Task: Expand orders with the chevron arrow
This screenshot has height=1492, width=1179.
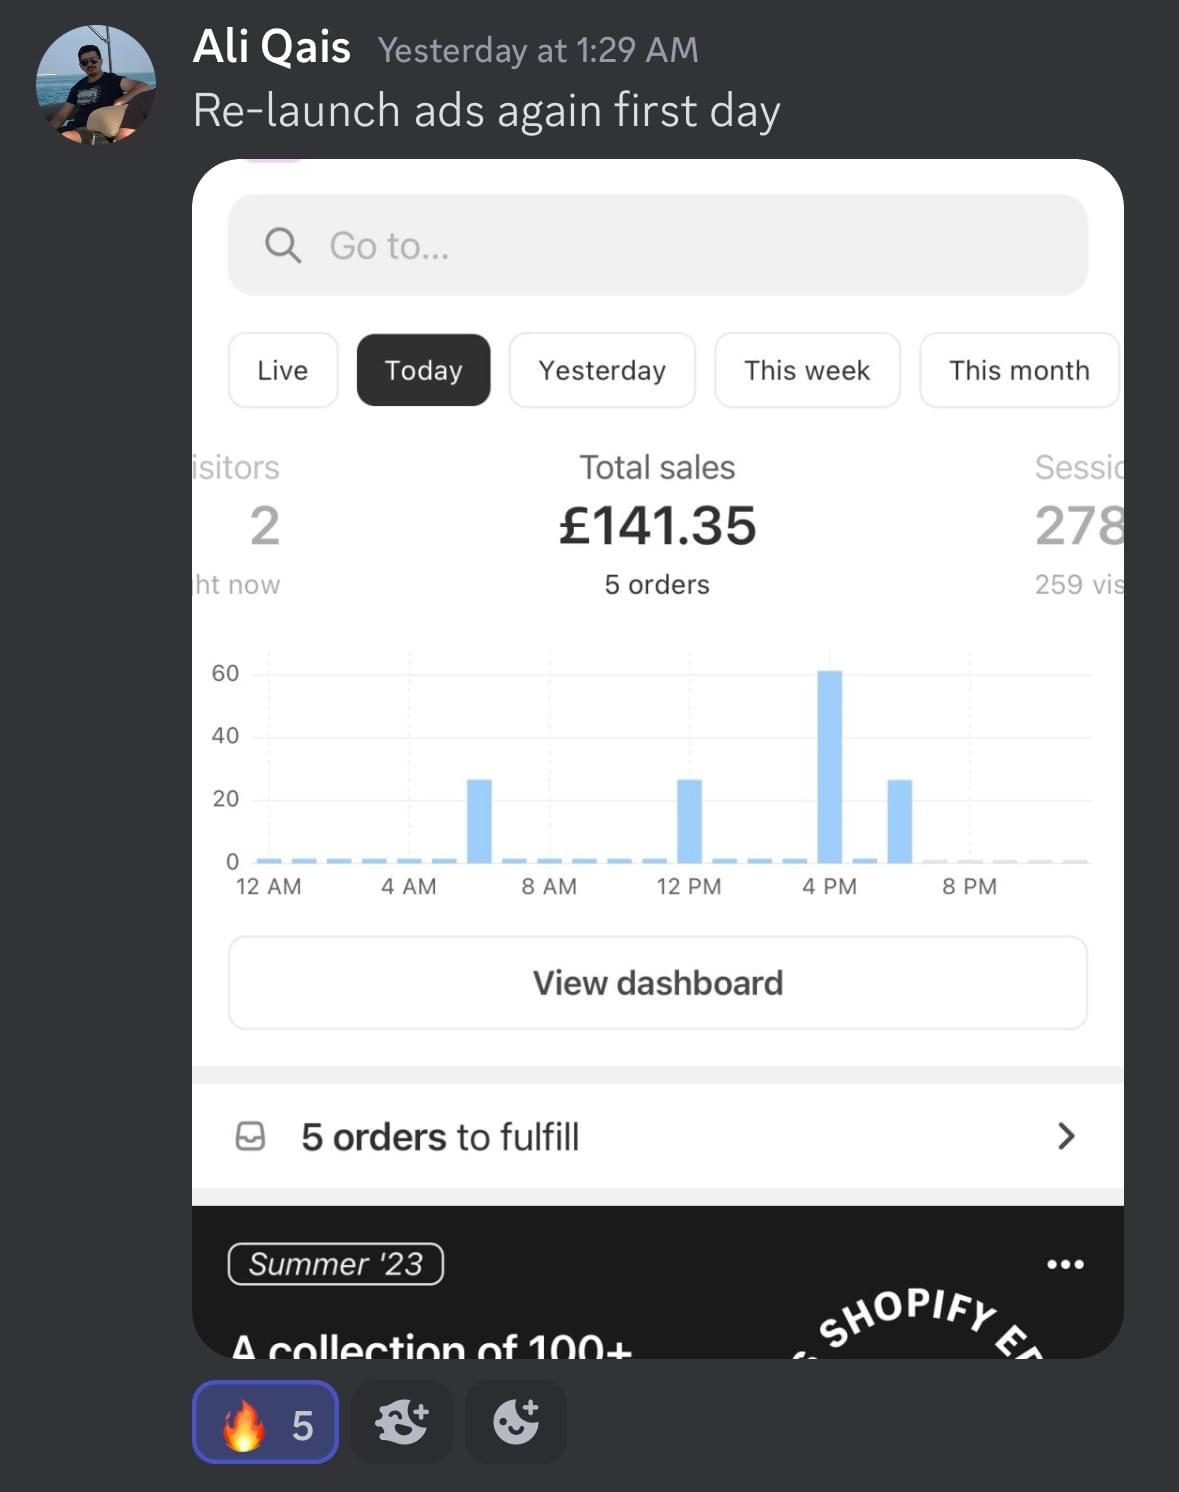Action: 1066,1136
